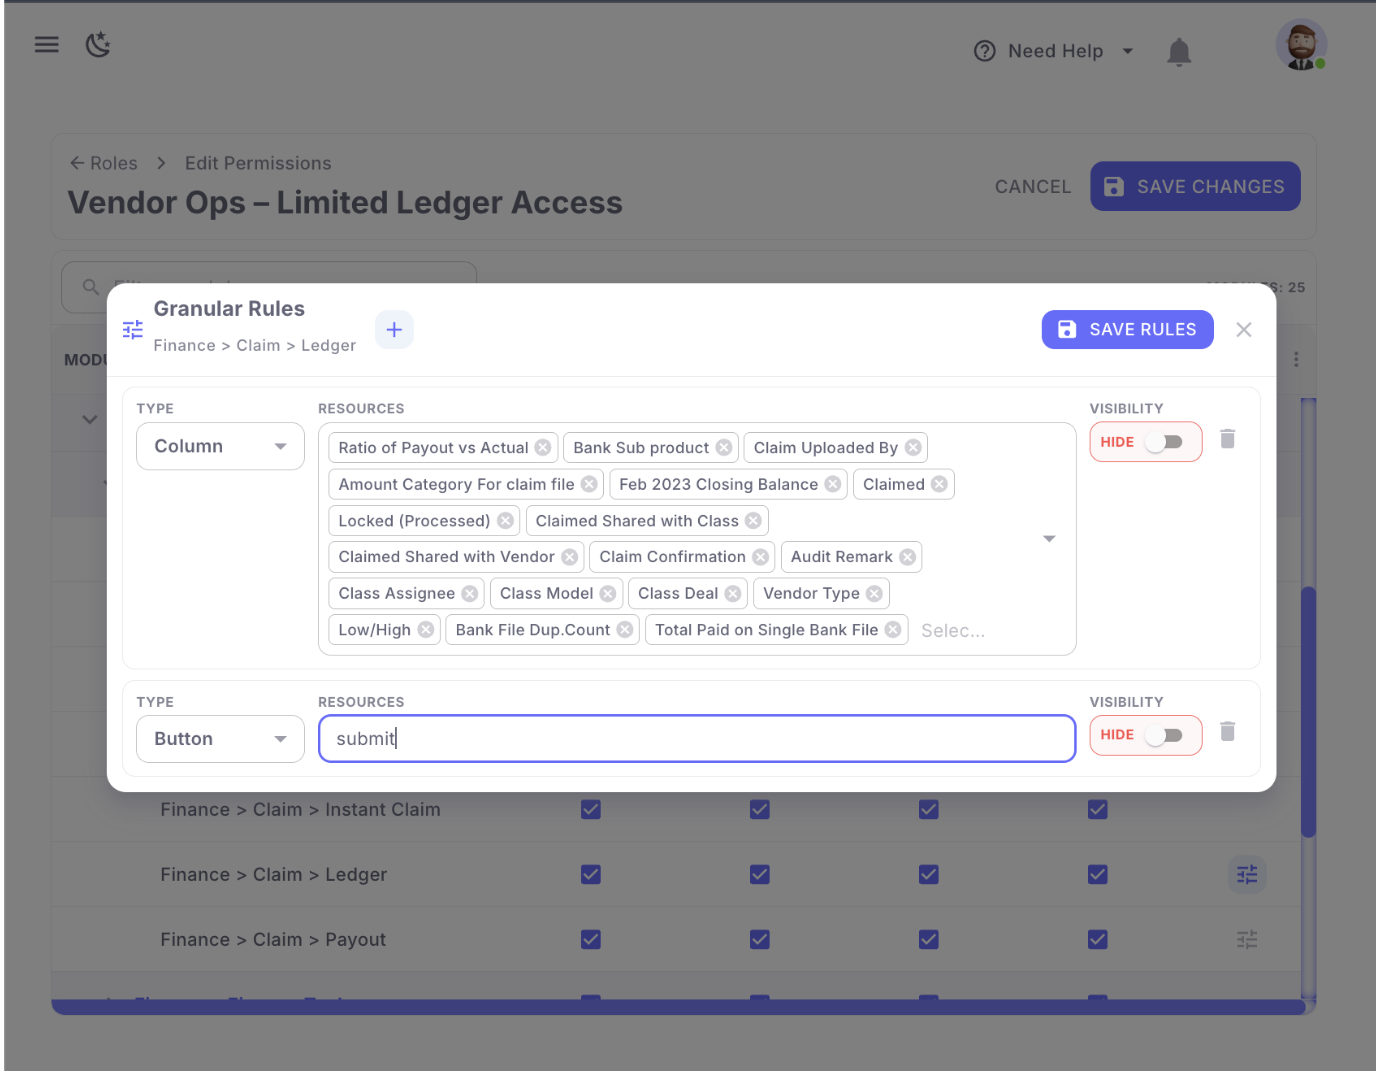The image size is (1382, 1074).
Task: Open the notifications bell
Action: [x=1179, y=52]
